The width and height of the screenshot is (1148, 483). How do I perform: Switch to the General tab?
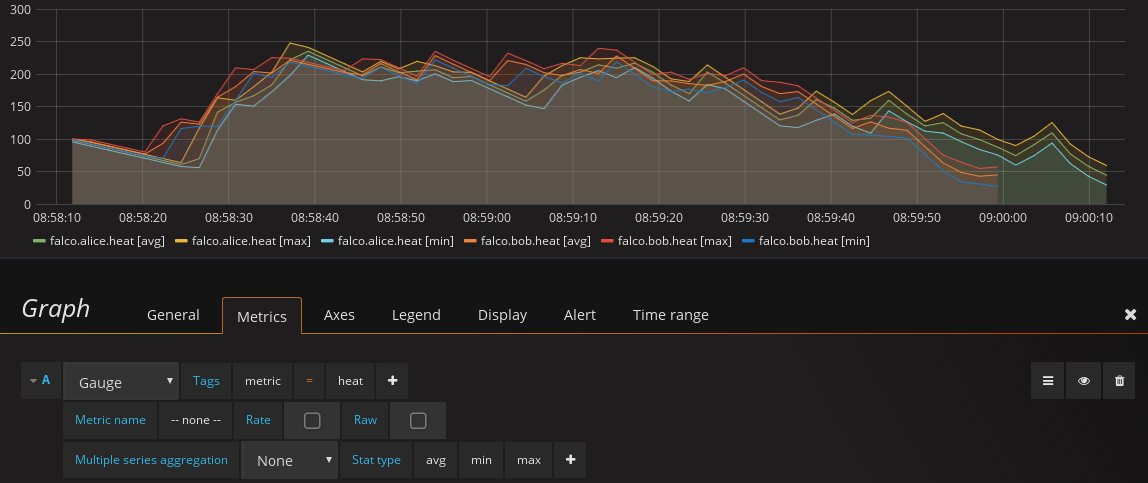[x=173, y=315]
